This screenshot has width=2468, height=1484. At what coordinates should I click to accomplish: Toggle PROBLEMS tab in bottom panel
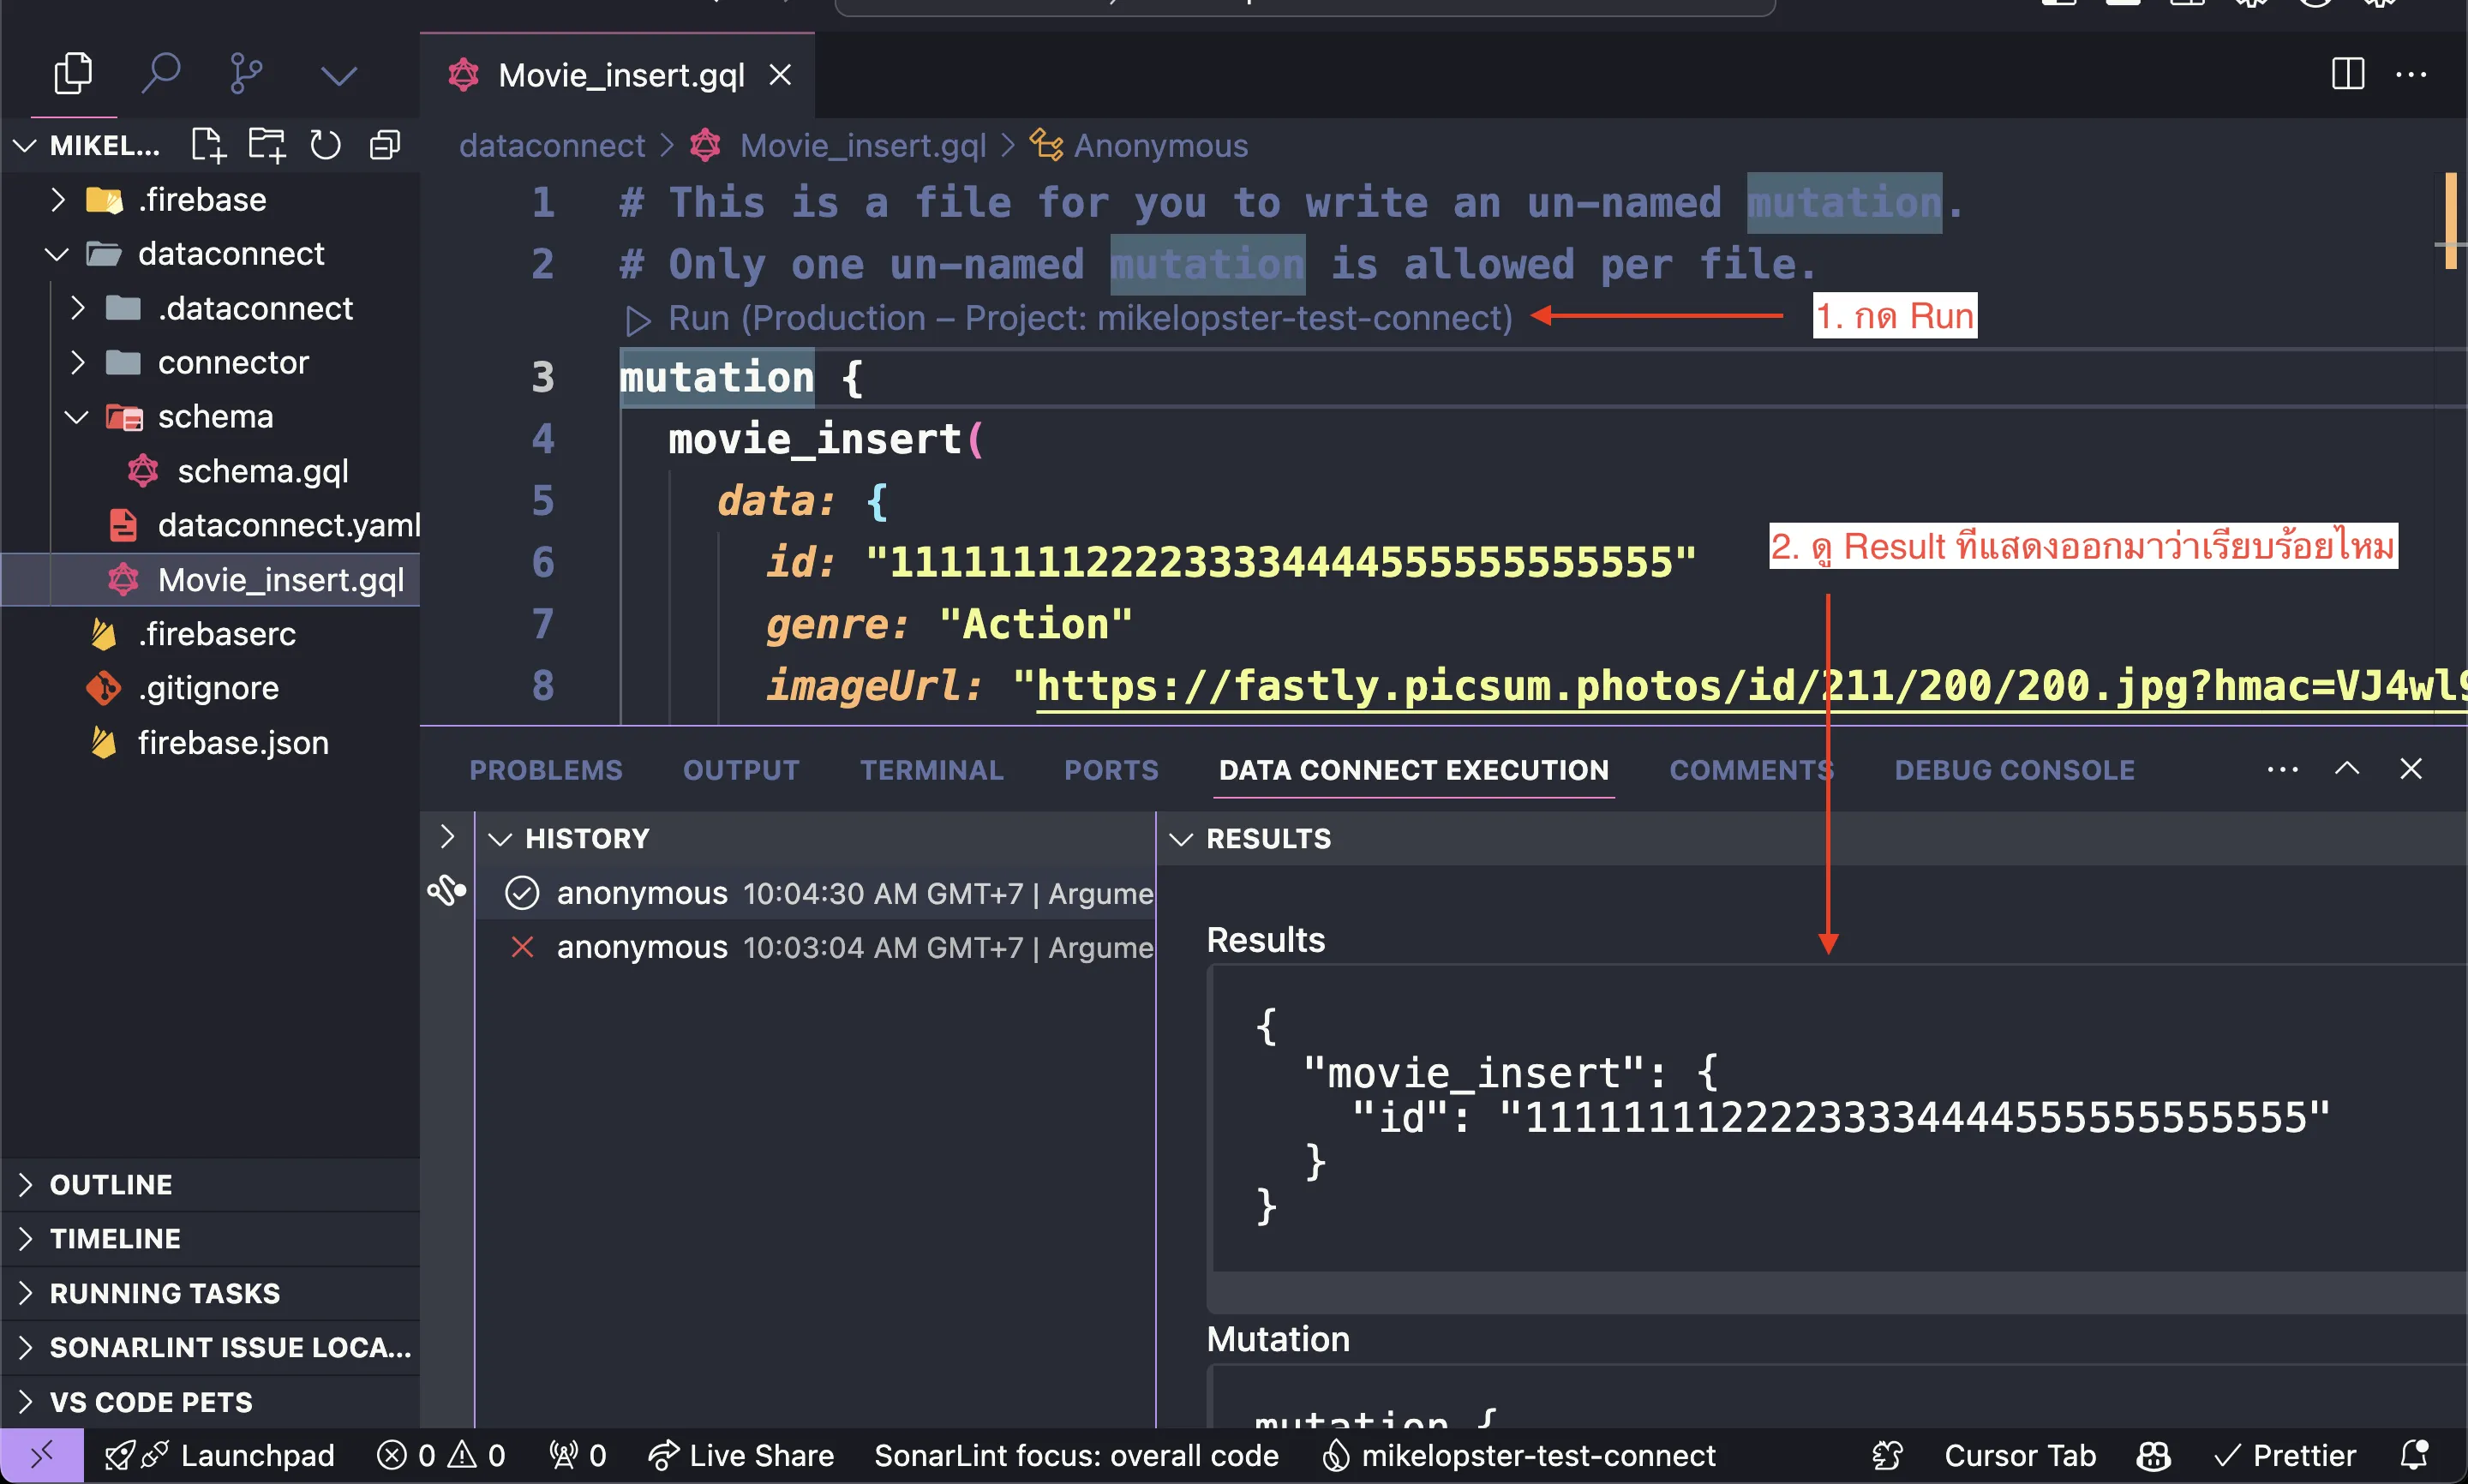click(x=547, y=769)
